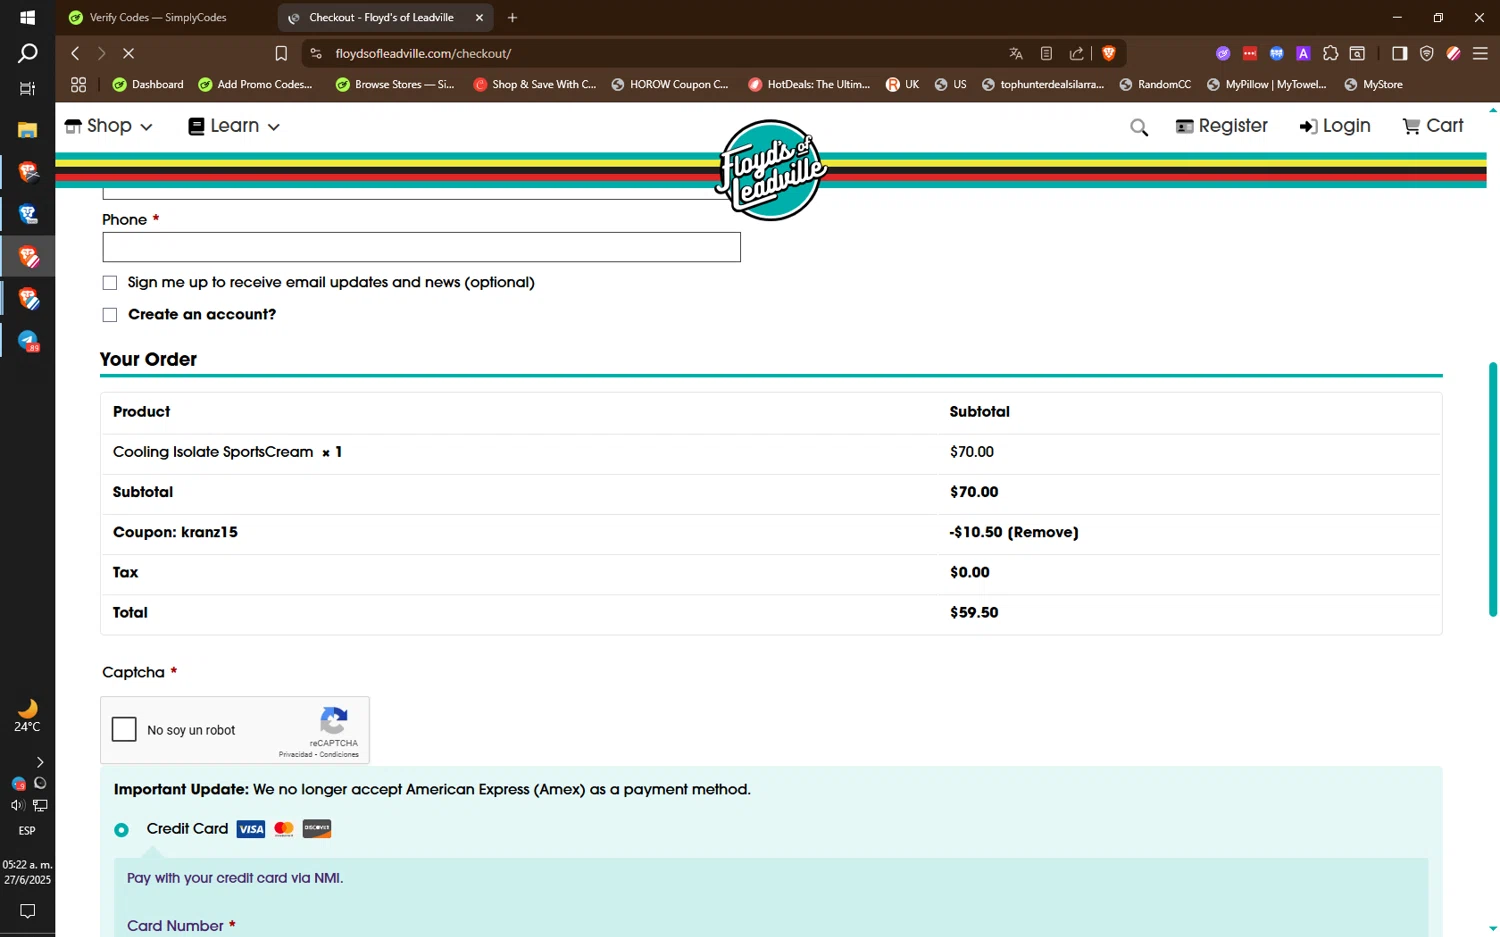The image size is (1500, 937).
Task: Click the browser forward arrow
Action: [x=101, y=53]
